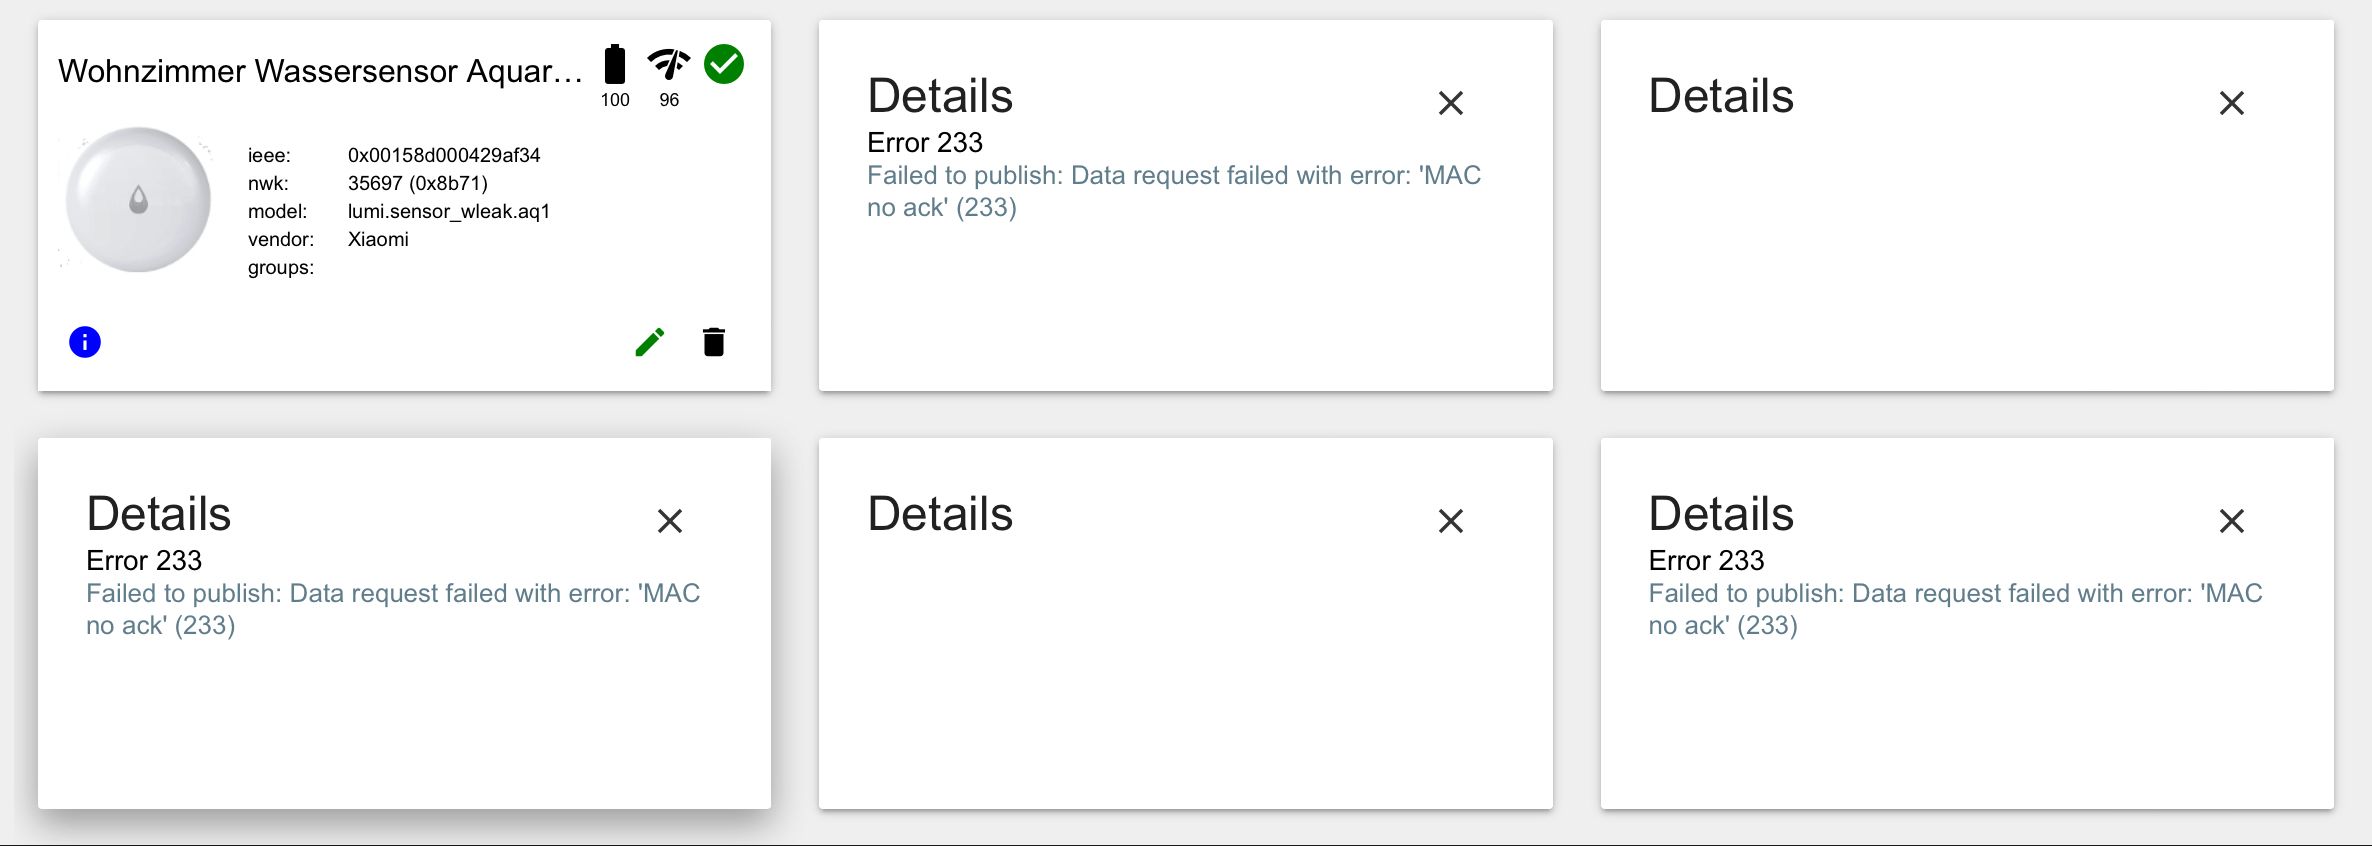The width and height of the screenshot is (2372, 846).
Task: Click the blue info icon on device card
Action: [85, 342]
